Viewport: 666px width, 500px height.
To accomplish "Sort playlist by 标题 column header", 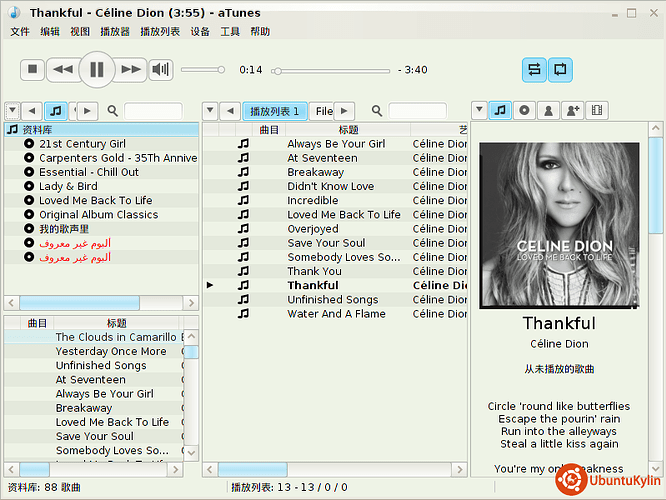I will (348, 130).
